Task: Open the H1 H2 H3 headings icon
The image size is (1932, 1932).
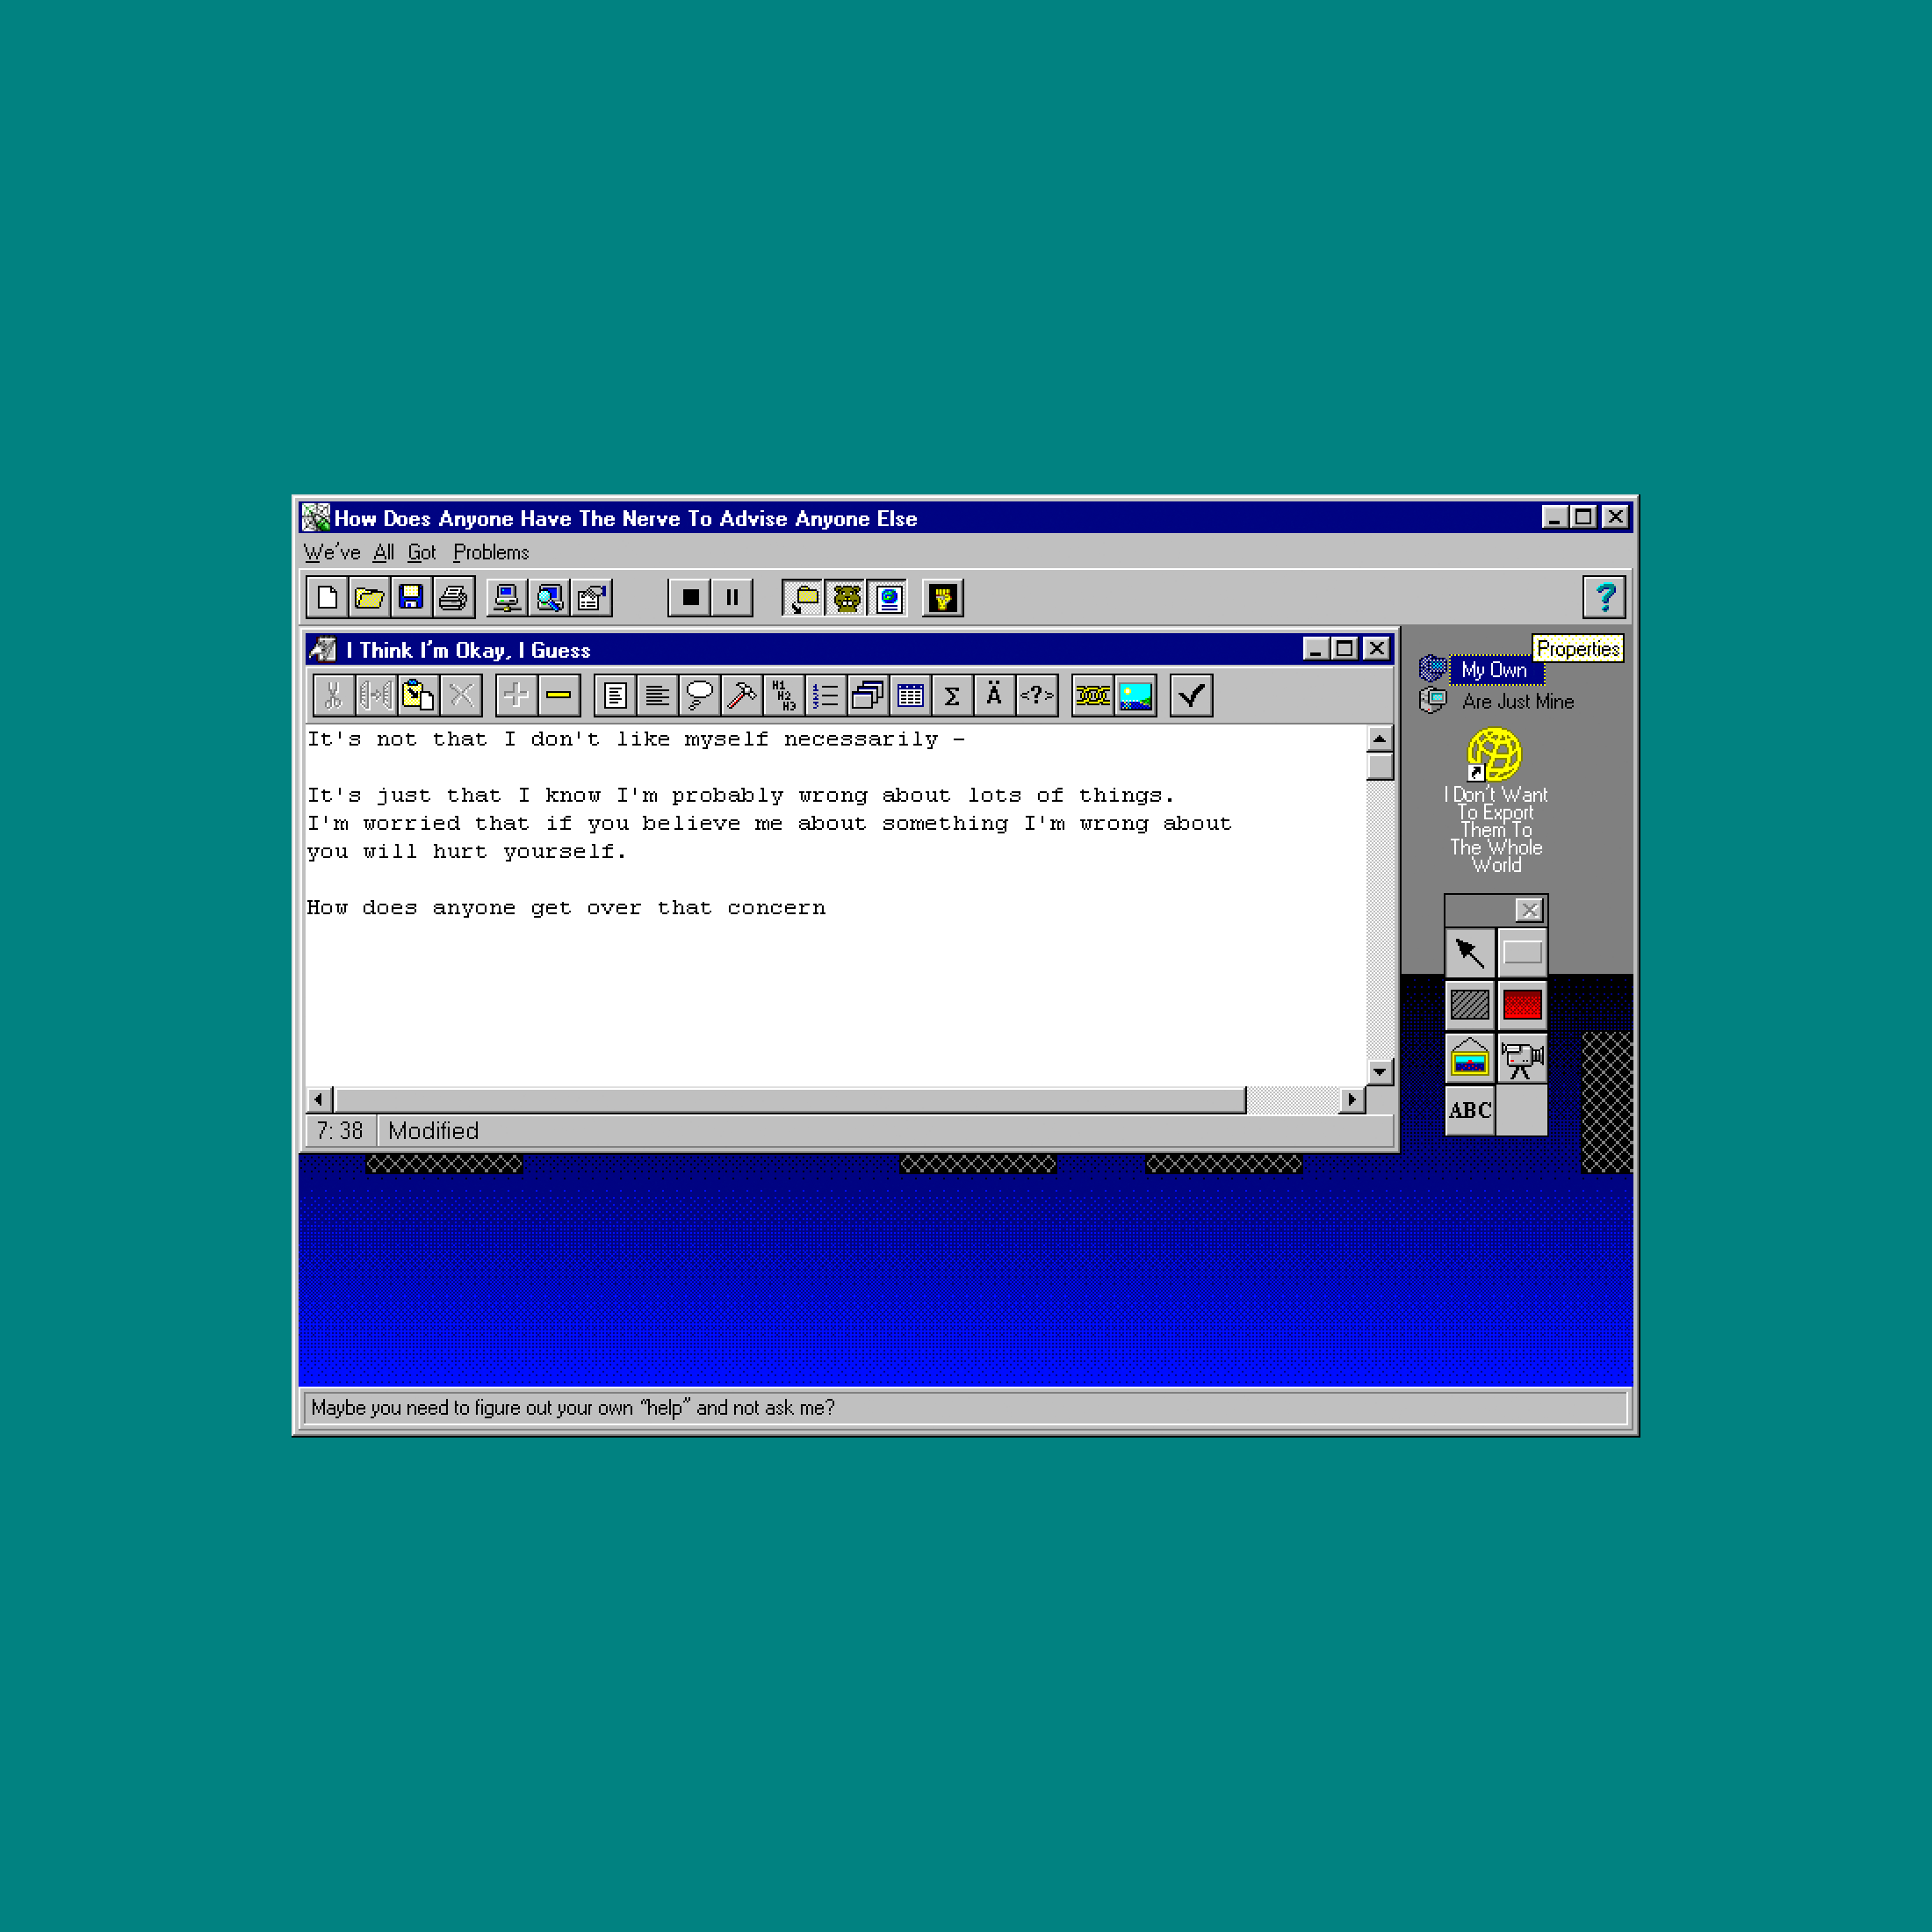Action: 784,696
